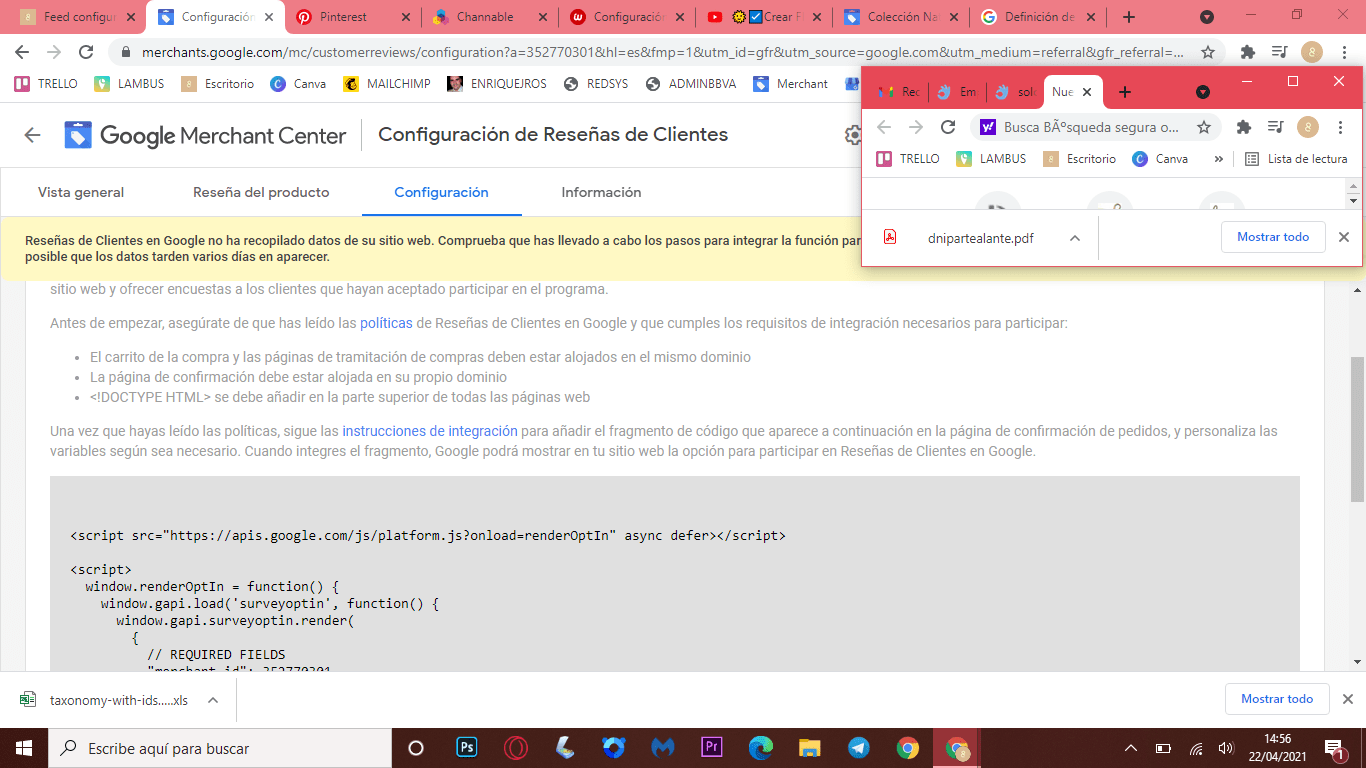Open Telegram from the taskbar

click(859, 747)
